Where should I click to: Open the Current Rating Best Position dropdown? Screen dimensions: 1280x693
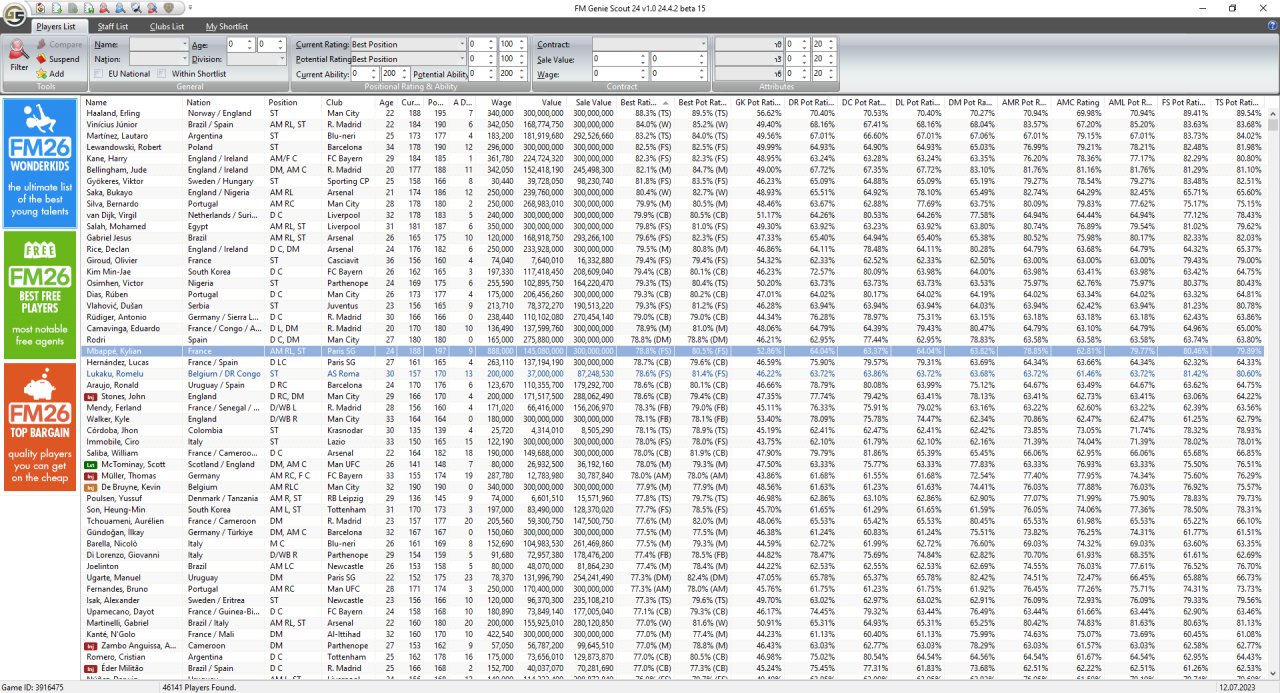click(408, 45)
